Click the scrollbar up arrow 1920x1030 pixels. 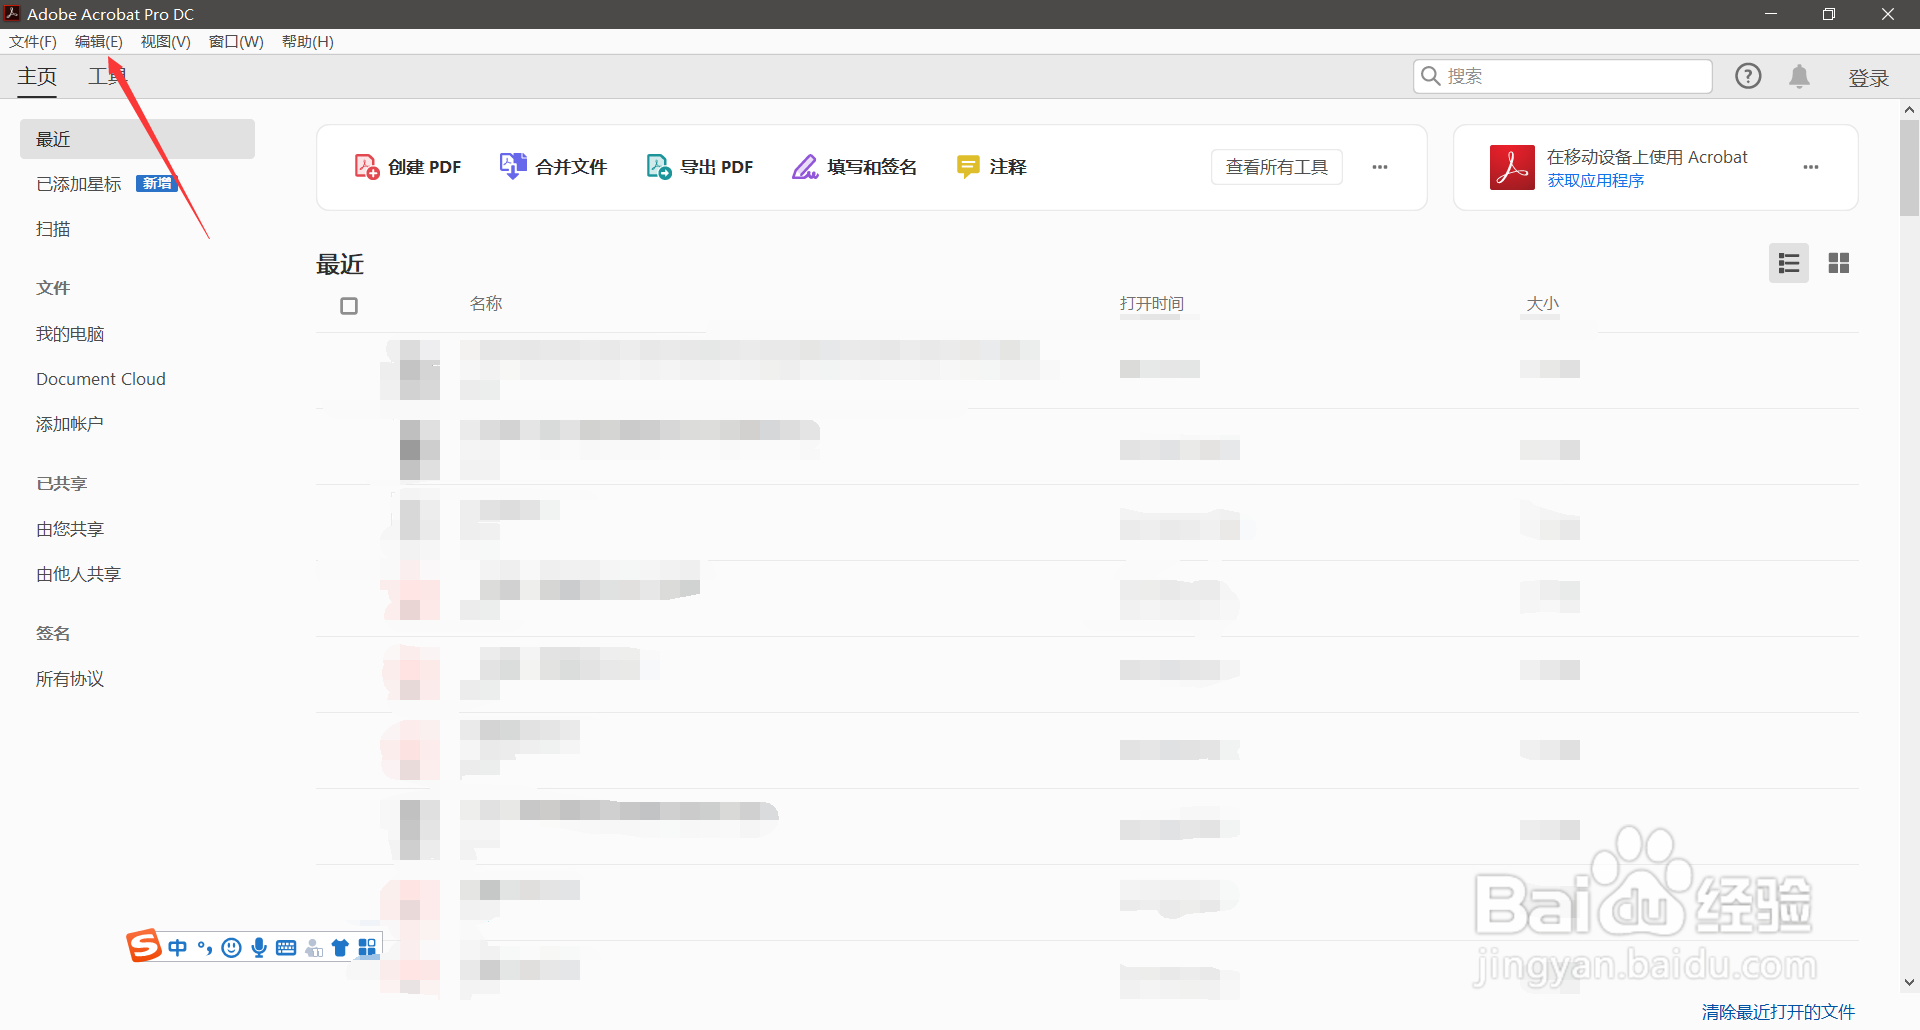(1909, 110)
